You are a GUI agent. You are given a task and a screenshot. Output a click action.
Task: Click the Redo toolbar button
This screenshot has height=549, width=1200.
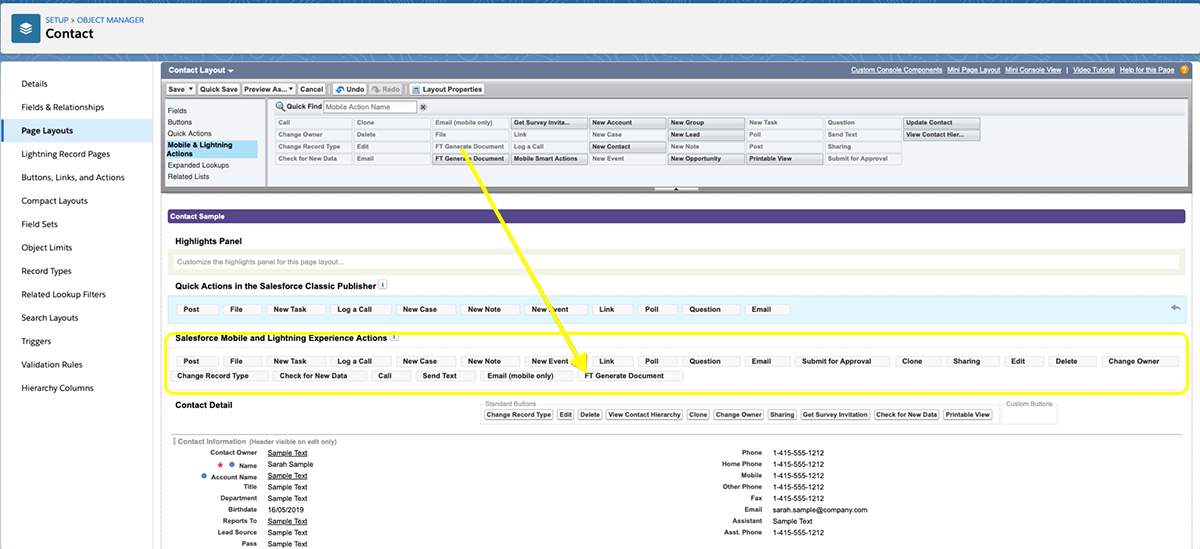(387, 89)
